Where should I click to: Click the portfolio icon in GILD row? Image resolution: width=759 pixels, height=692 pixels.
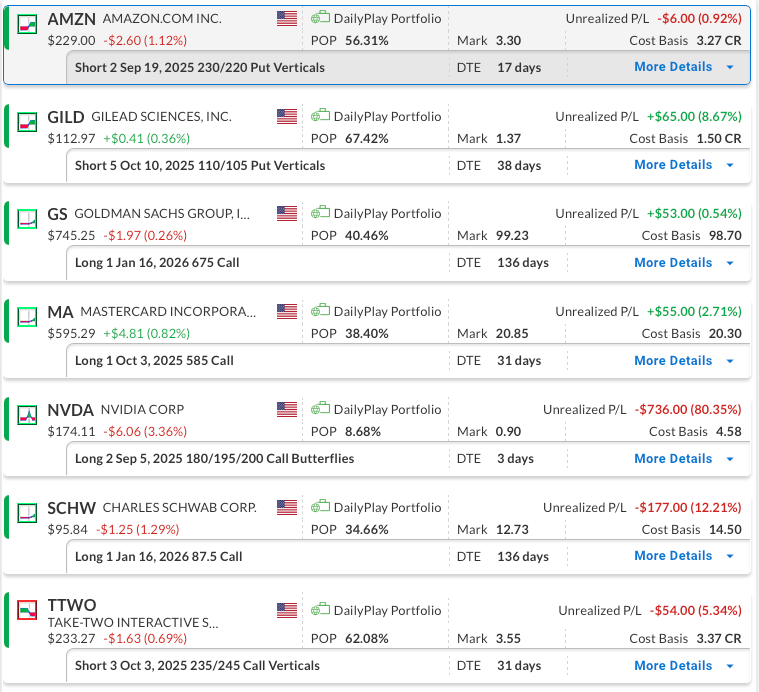click(320, 116)
